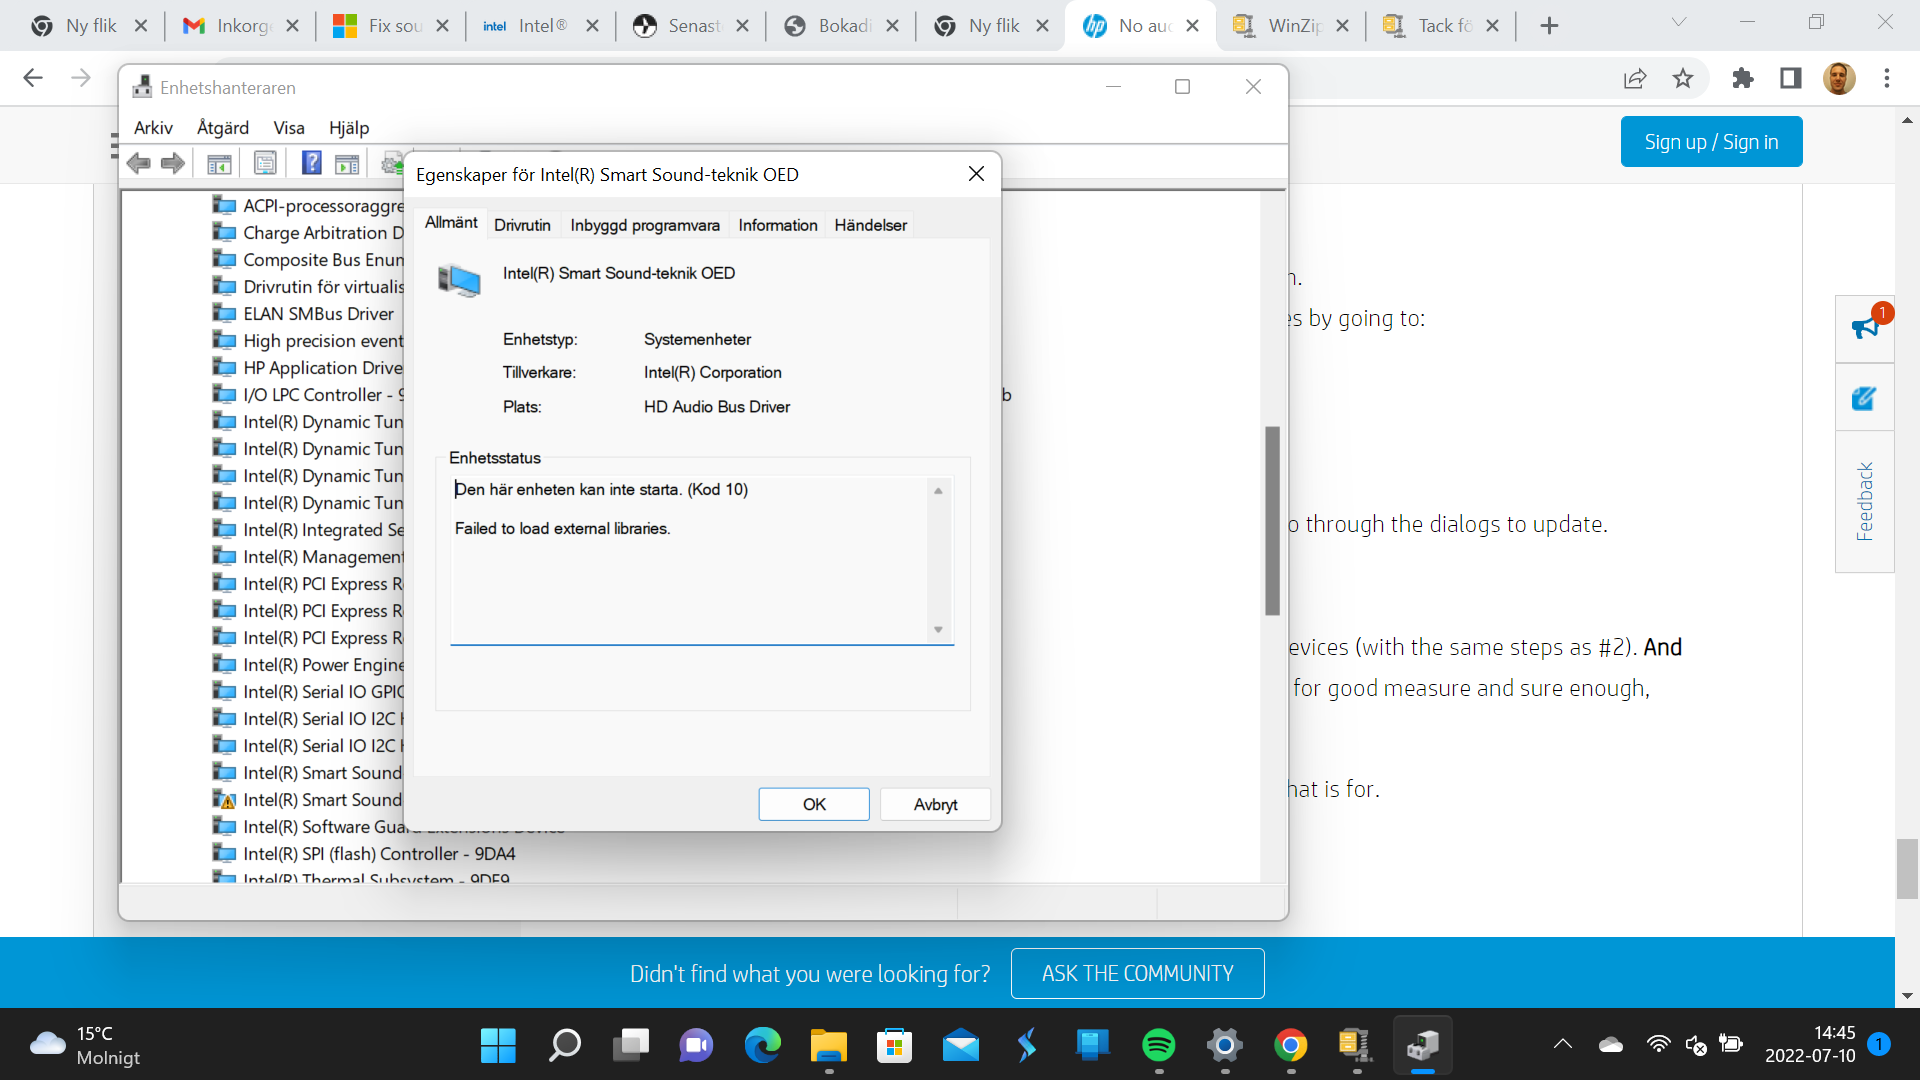Navigate back using the back arrow icon
Viewport: 1920px width, 1080px height.
[x=139, y=163]
